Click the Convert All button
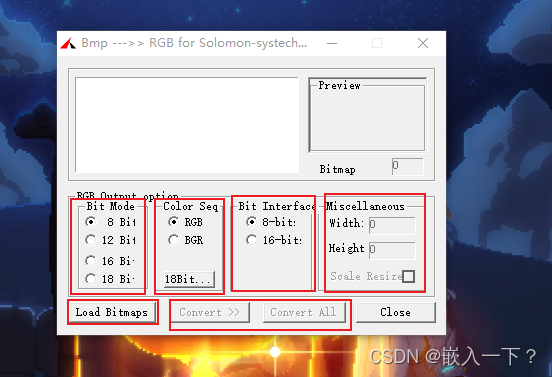Viewport: 552px width, 377px height. [304, 312]
